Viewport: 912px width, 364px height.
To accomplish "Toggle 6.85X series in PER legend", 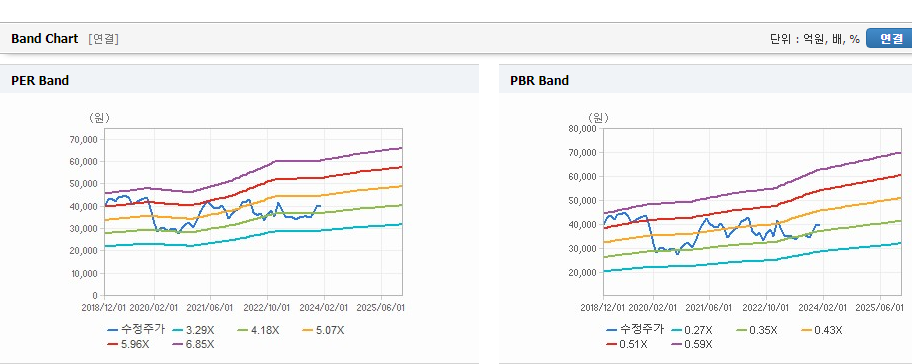I will [x=193, y=344].
